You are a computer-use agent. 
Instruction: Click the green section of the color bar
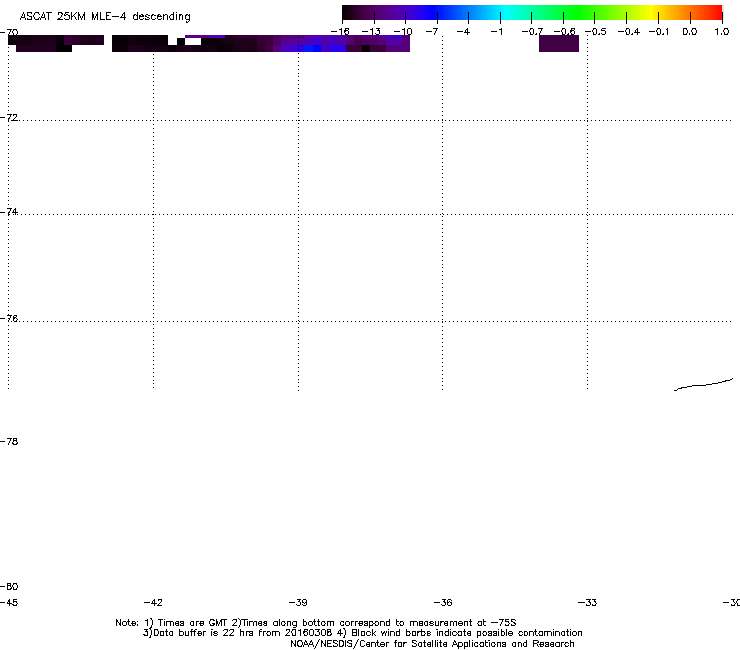click(580, 12)
